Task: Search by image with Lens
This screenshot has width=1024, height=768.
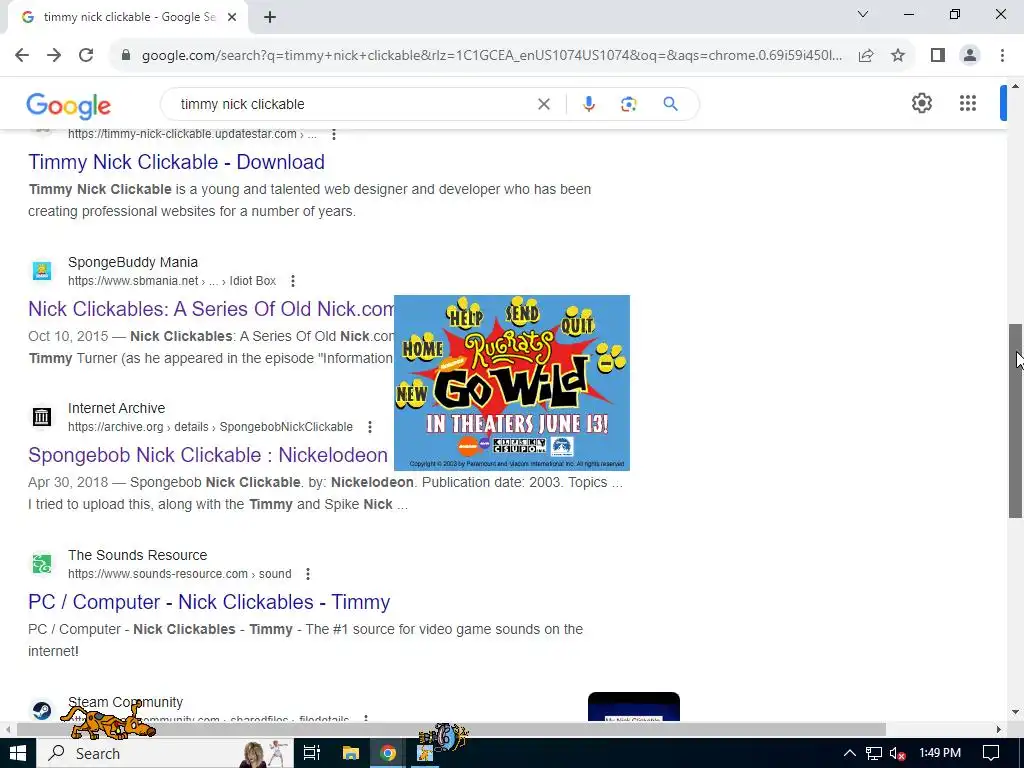Action: 628,104
